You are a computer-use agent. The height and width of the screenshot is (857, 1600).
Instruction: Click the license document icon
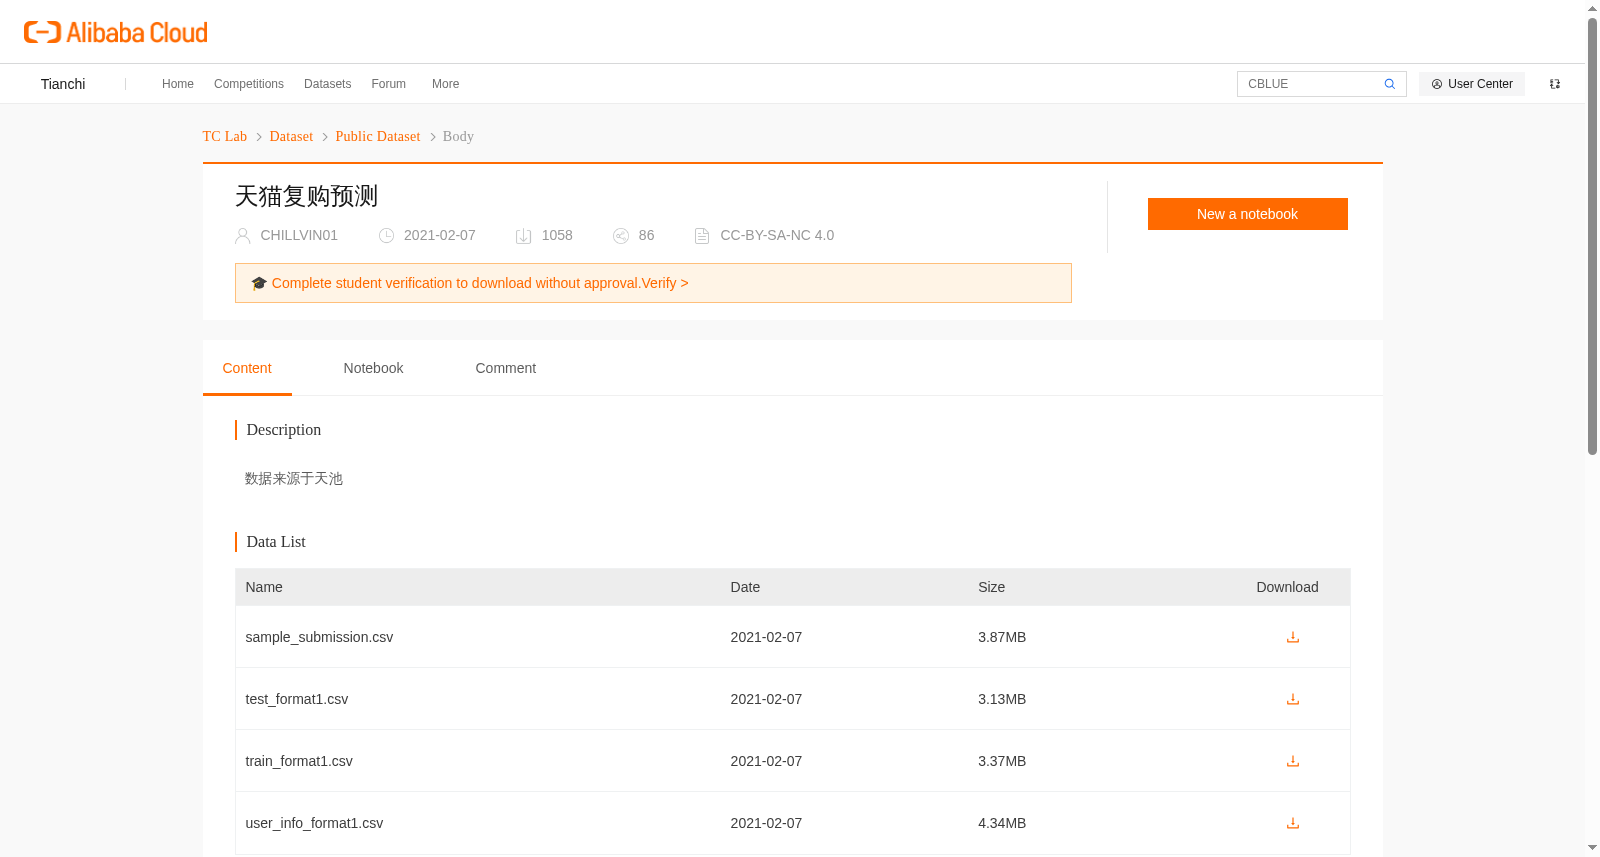[702, 236]
